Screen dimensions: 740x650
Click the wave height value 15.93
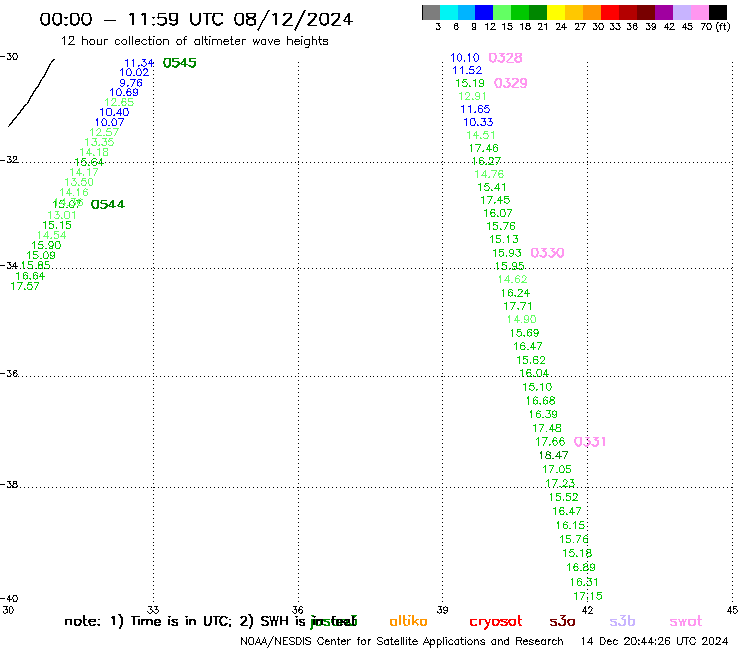[507, 253]
